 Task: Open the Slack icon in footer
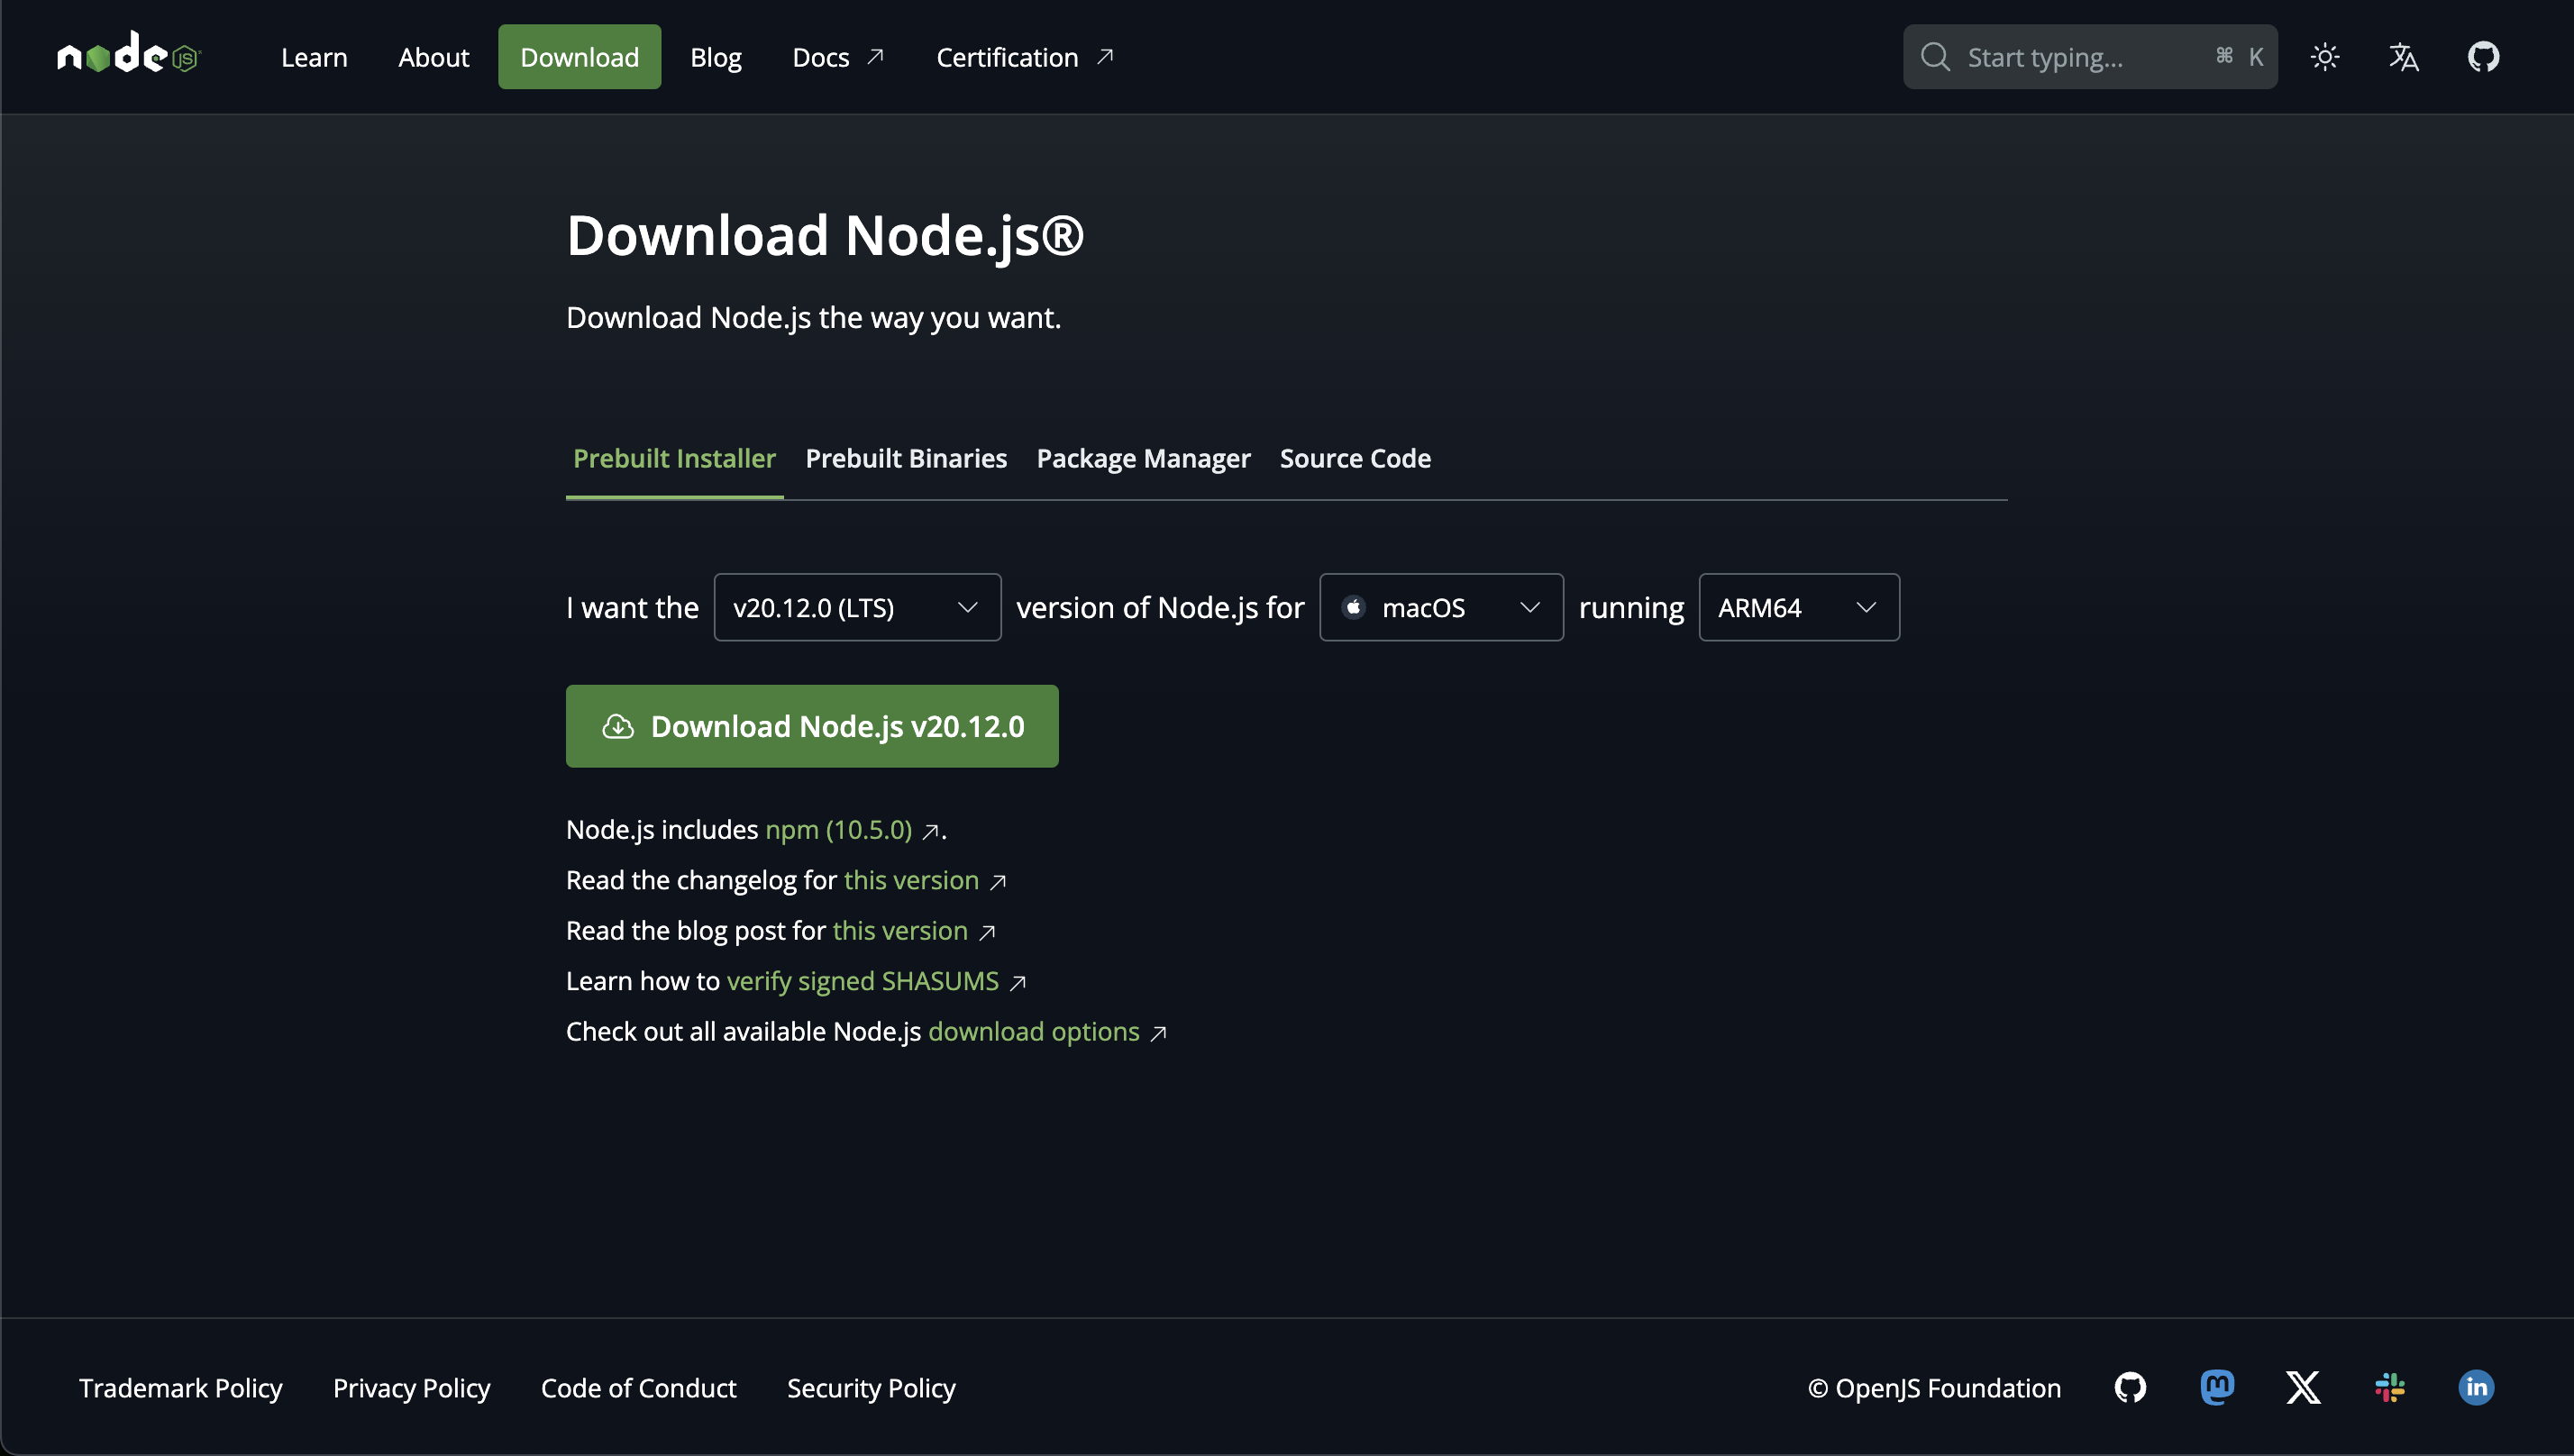(2390, 1387)
